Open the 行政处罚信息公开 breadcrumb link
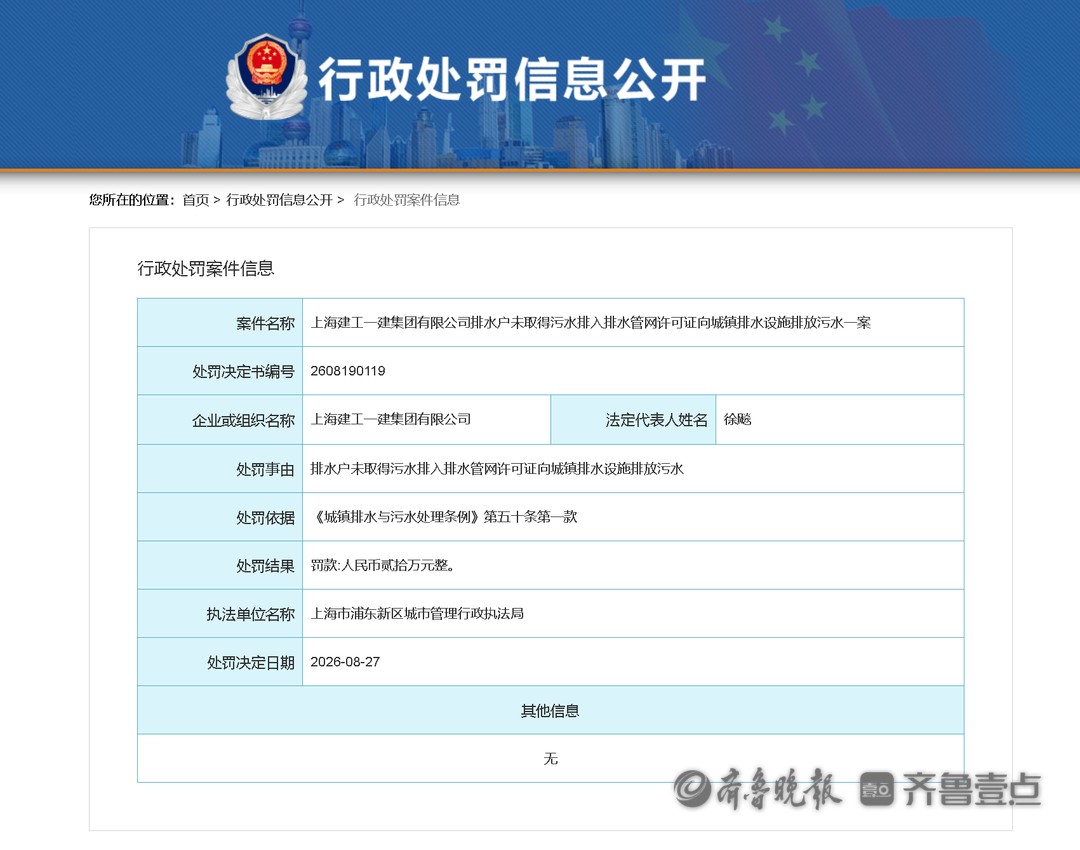The image size is (1080, 850). (x=279, y=200)
